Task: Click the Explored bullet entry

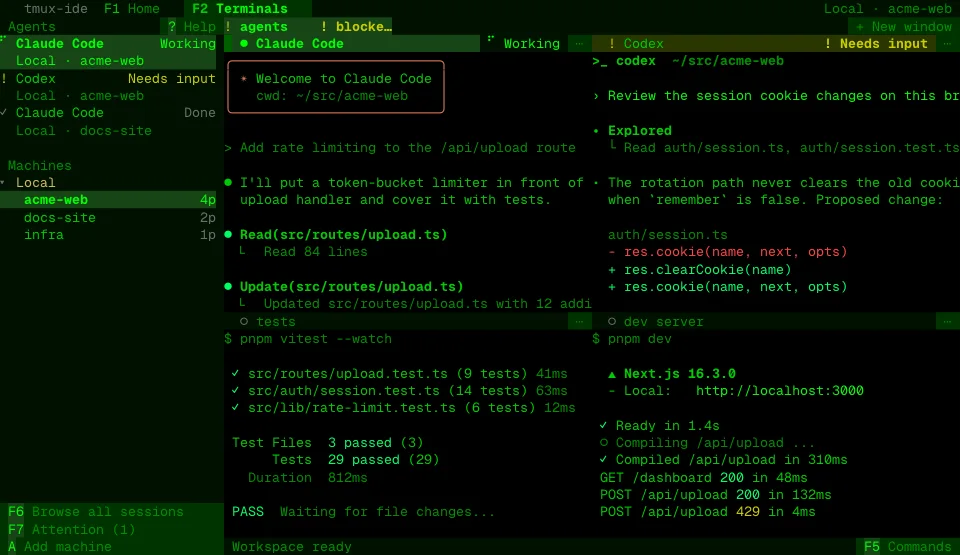Action: coord(639,130)
